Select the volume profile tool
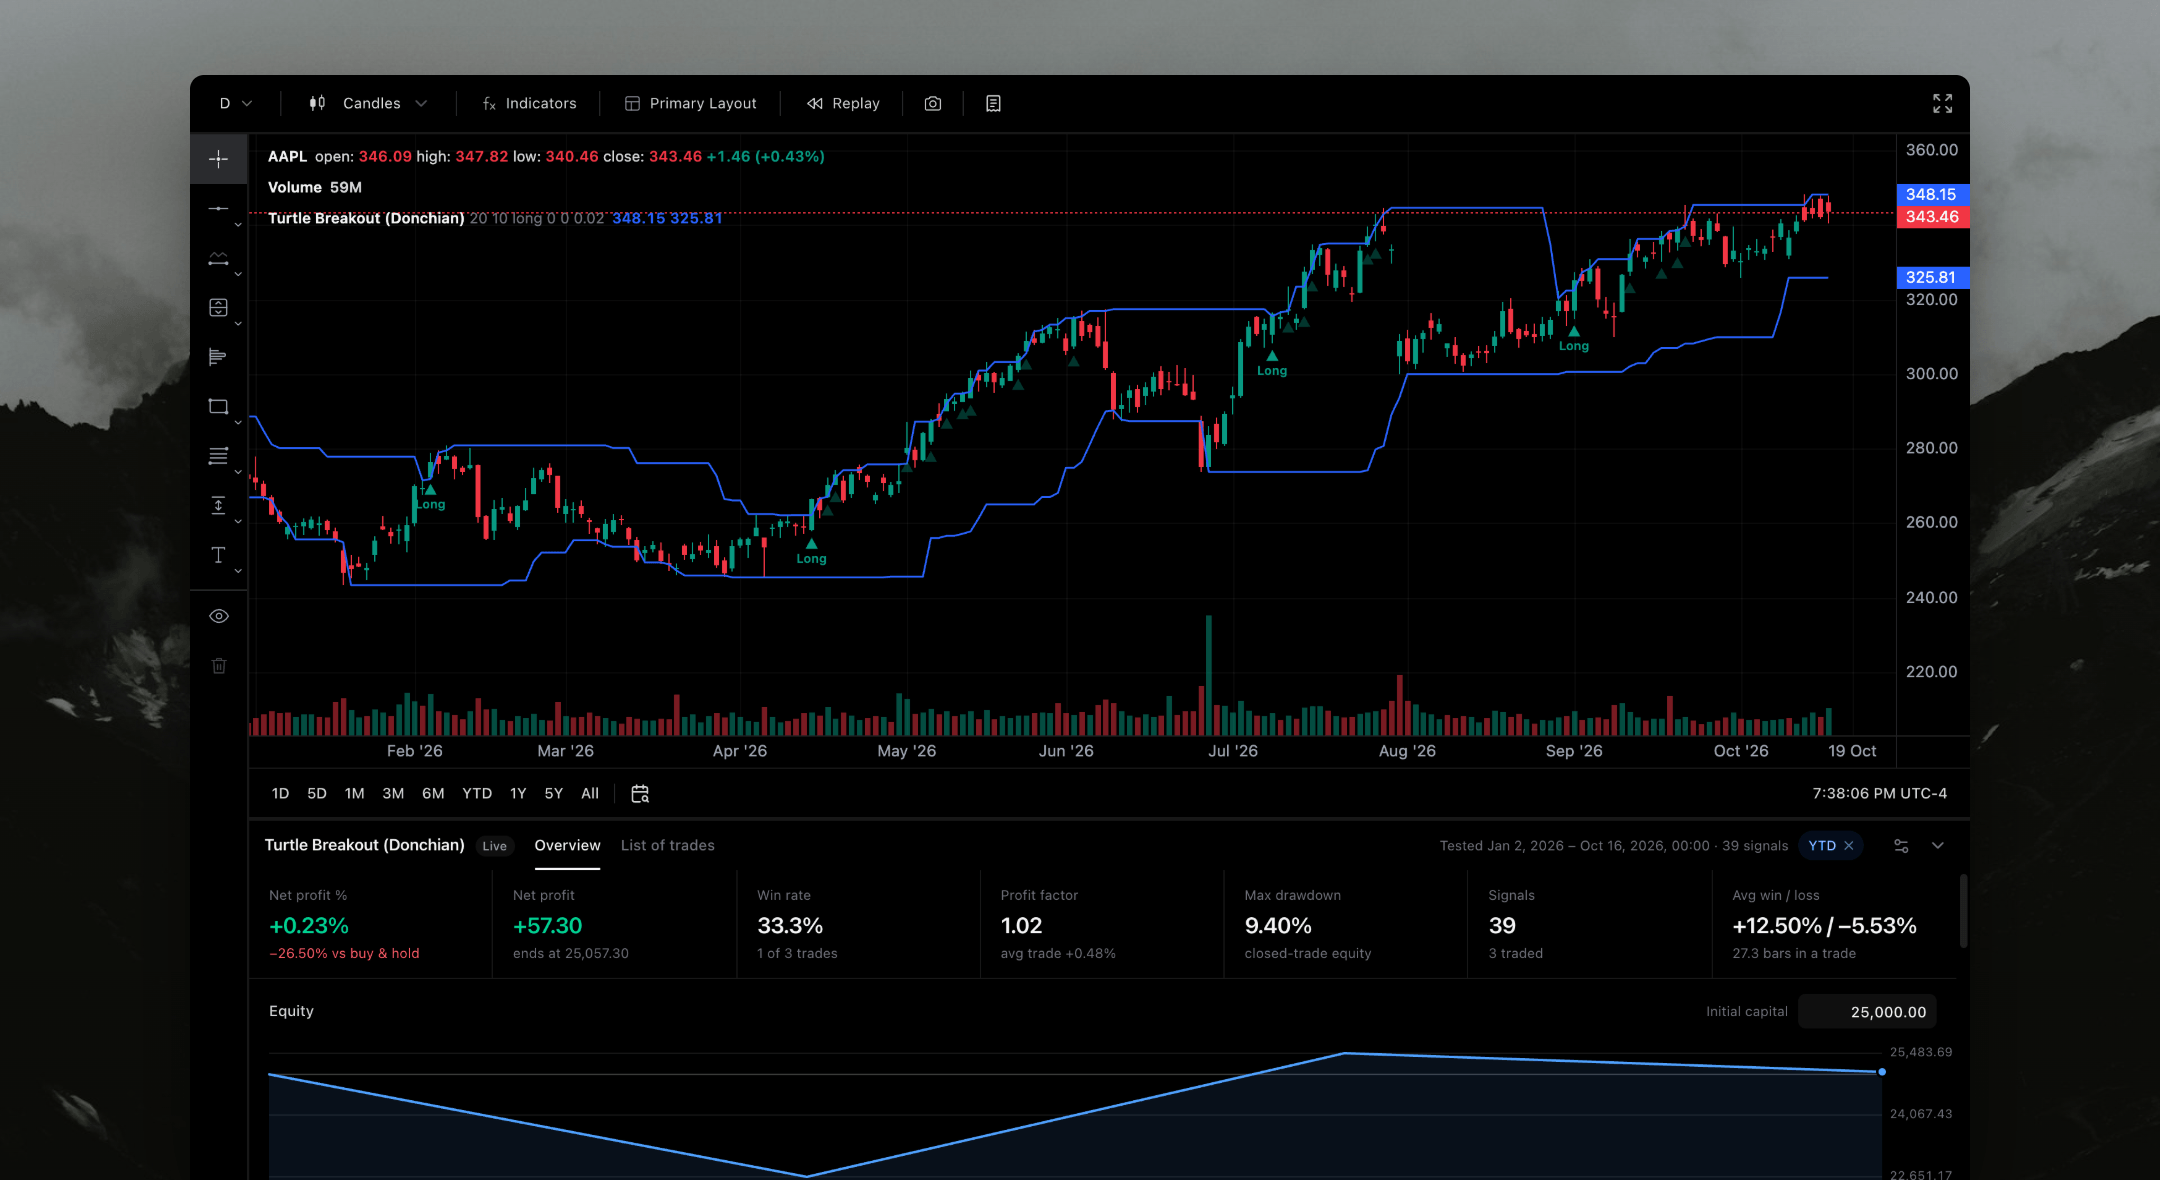Image resolution: width=2160 pixels, height=1180 pixels. 218,357
